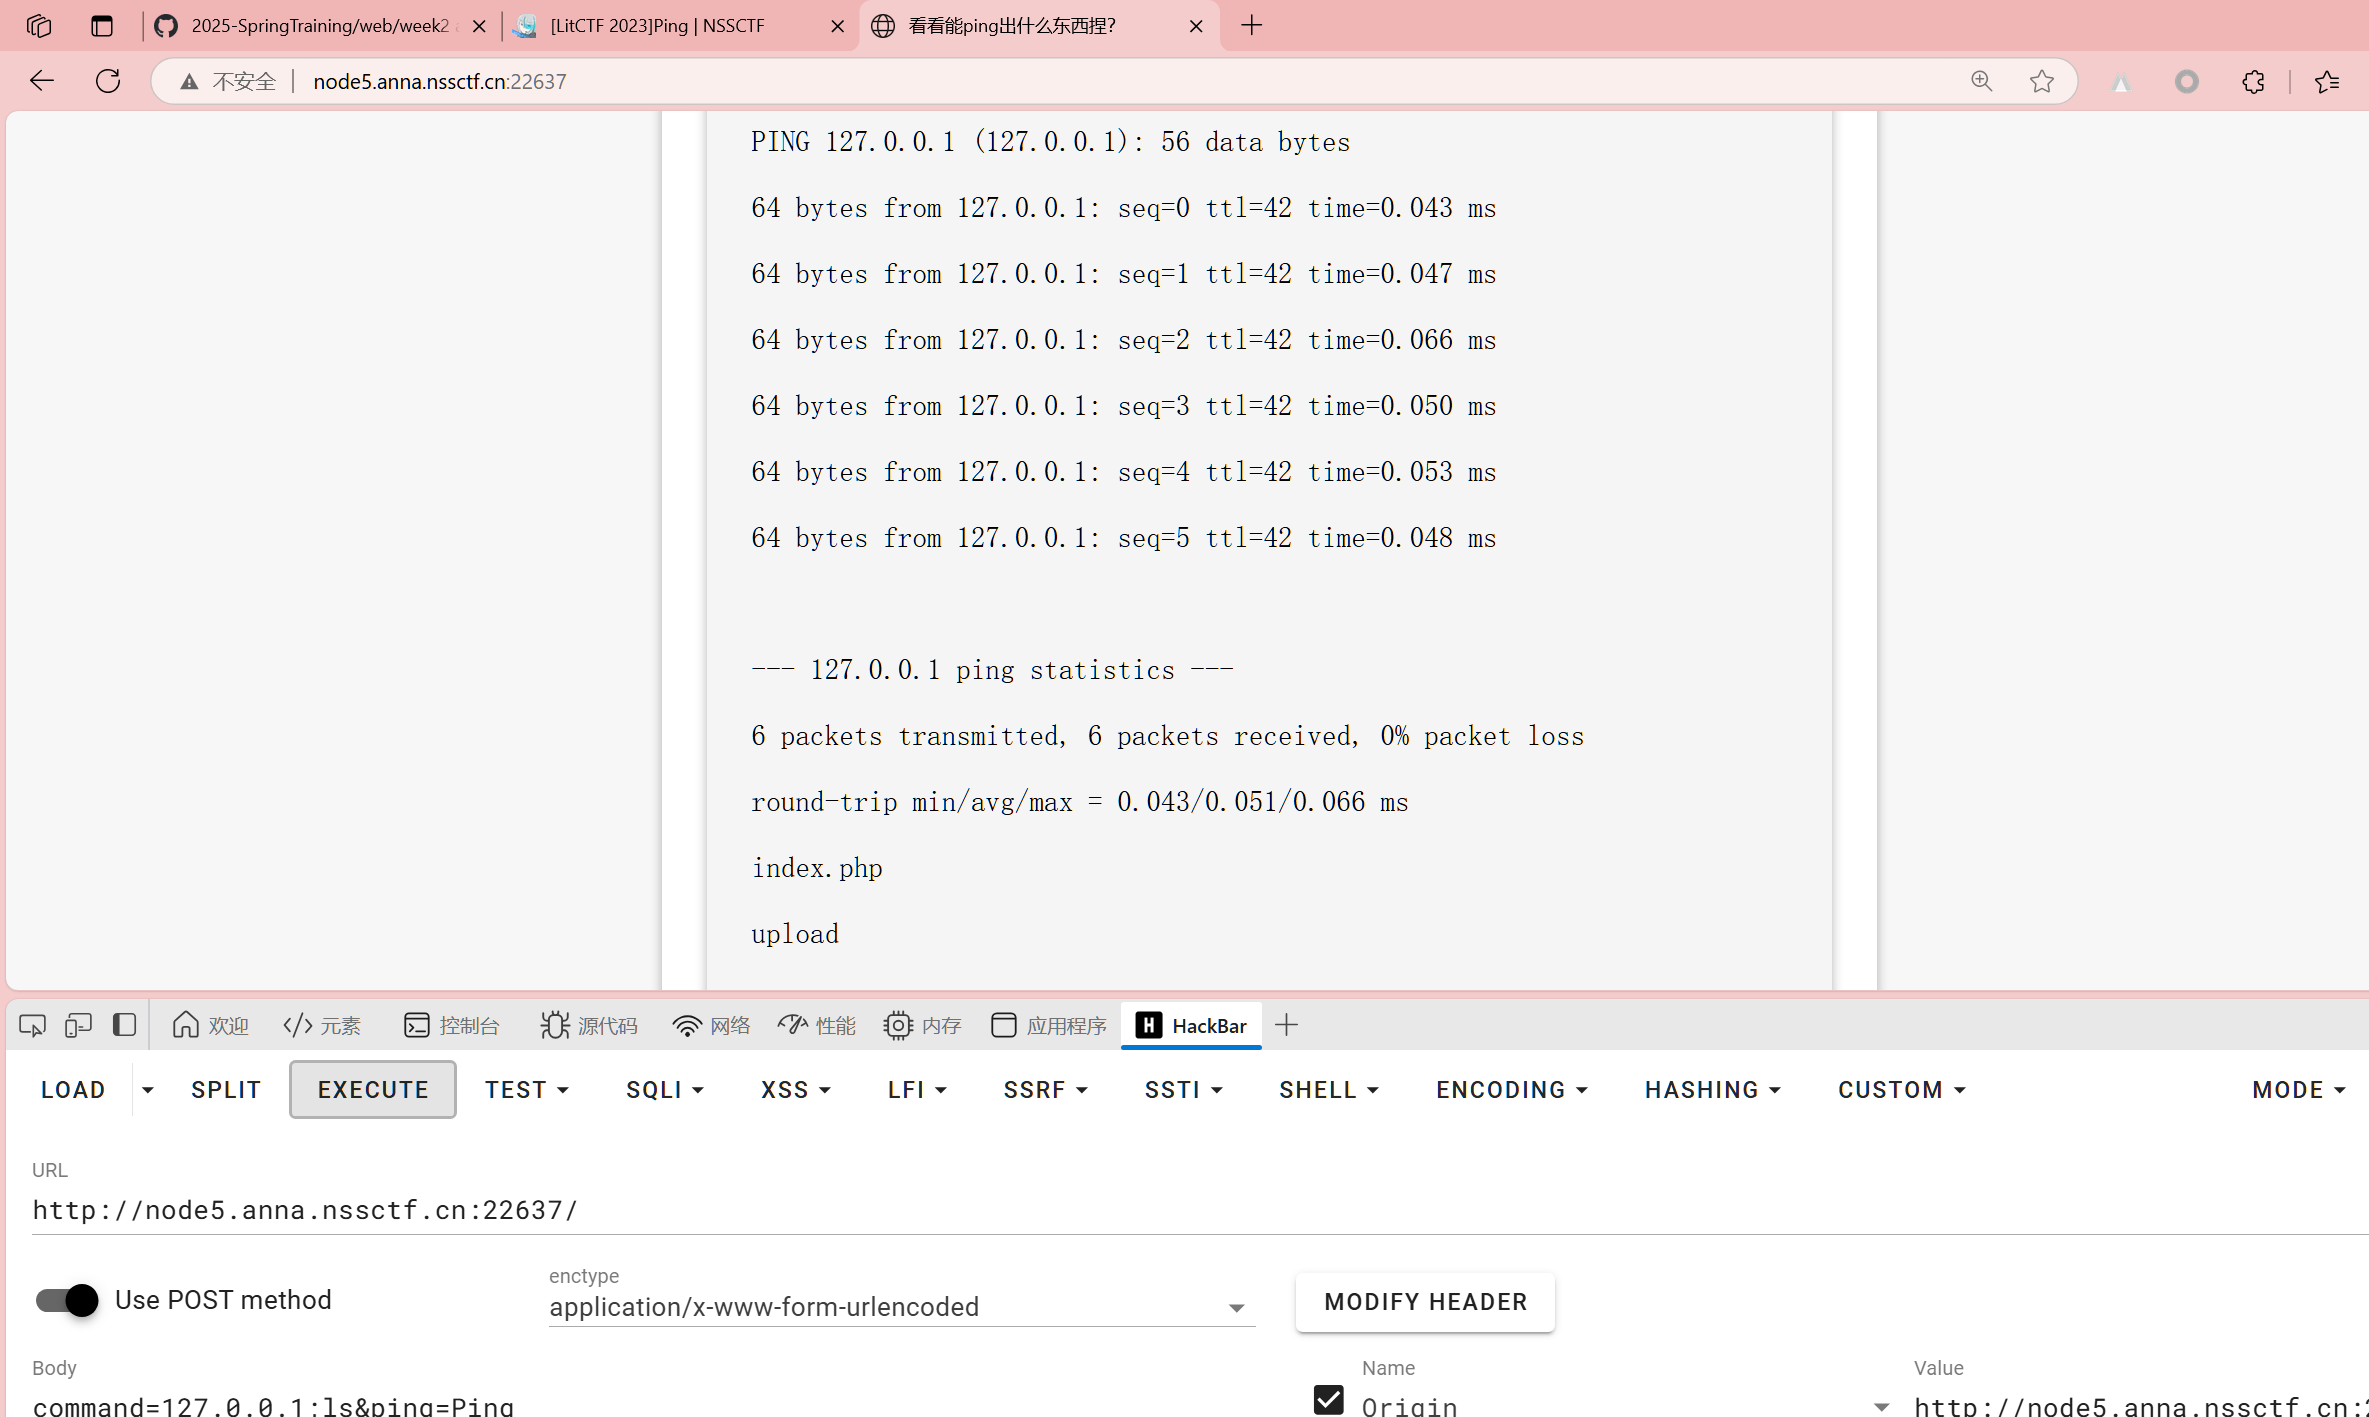
Task: Switch to the 控制台 console tab
Action: pos(452,1025)
